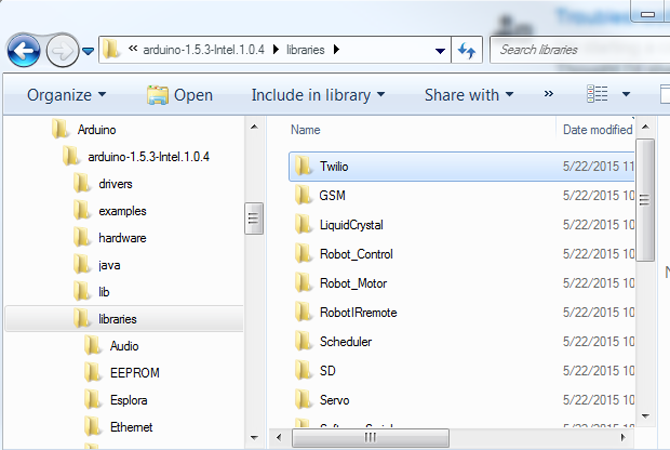Screen dimensions: 670x450
Task: Click file list scroll up arrow
Action: pos(645,127)
